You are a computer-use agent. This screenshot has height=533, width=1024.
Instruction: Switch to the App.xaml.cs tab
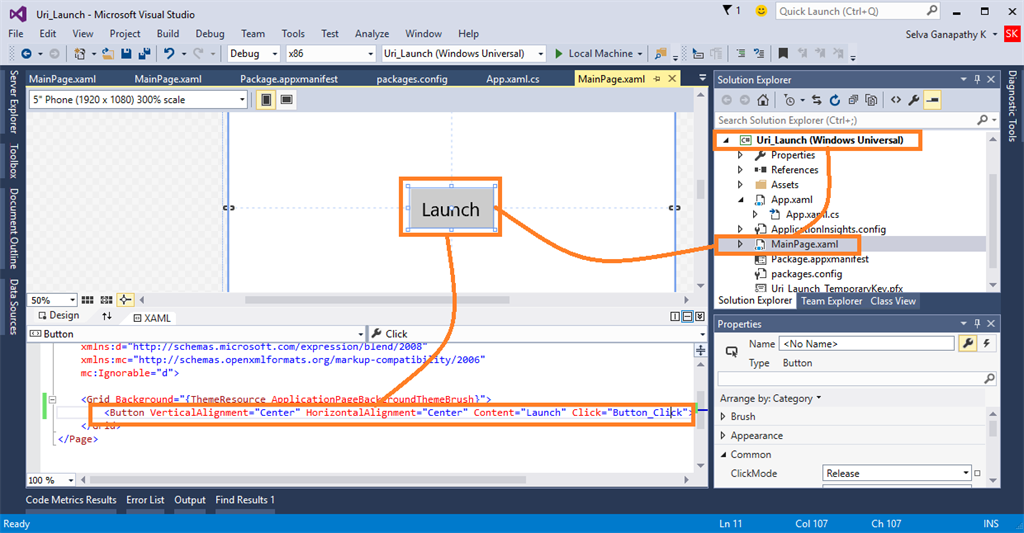[513, 78]
